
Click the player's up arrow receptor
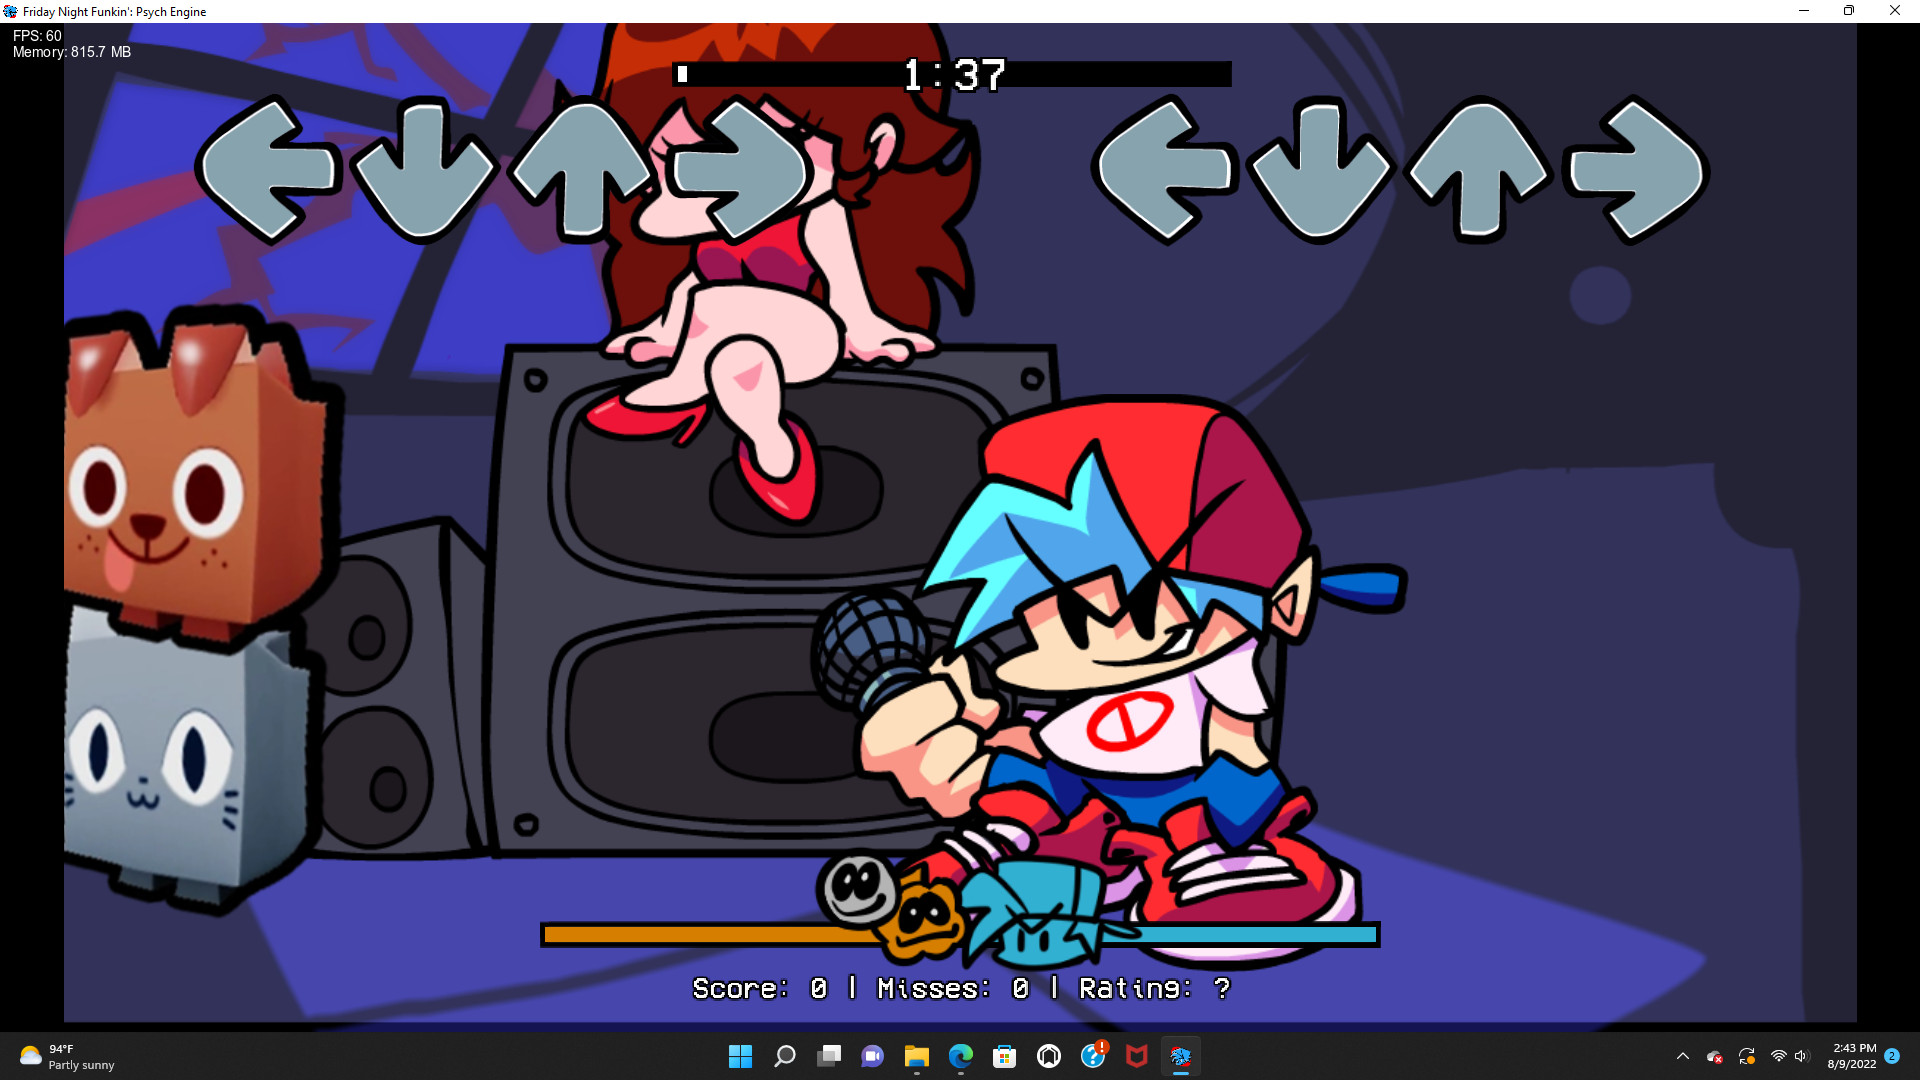[1478, 170]
